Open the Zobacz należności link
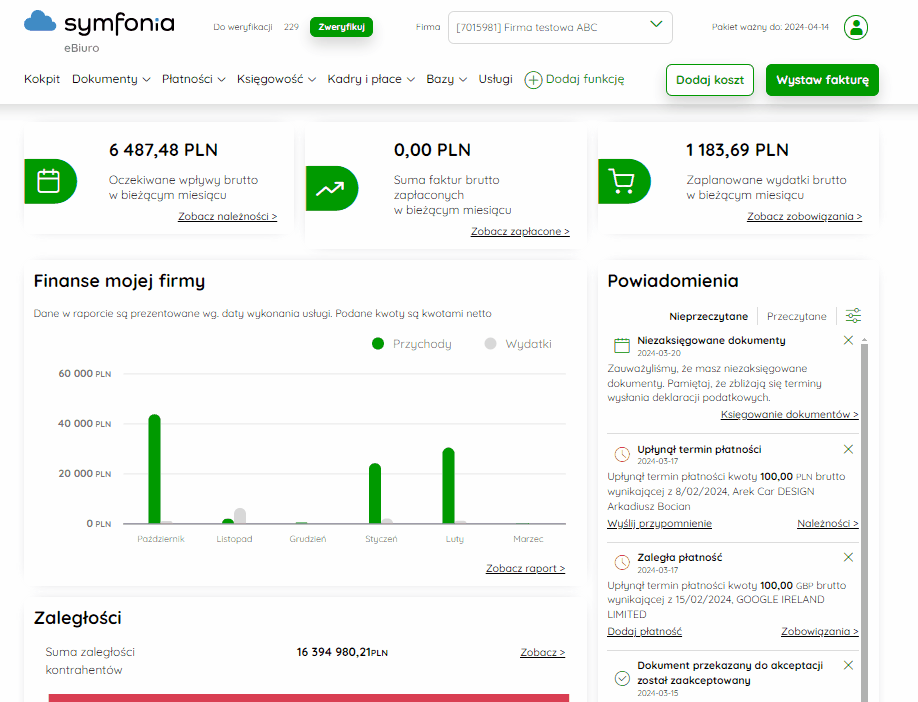The width and height of the screenshot is (918, 702). (227, 216)
